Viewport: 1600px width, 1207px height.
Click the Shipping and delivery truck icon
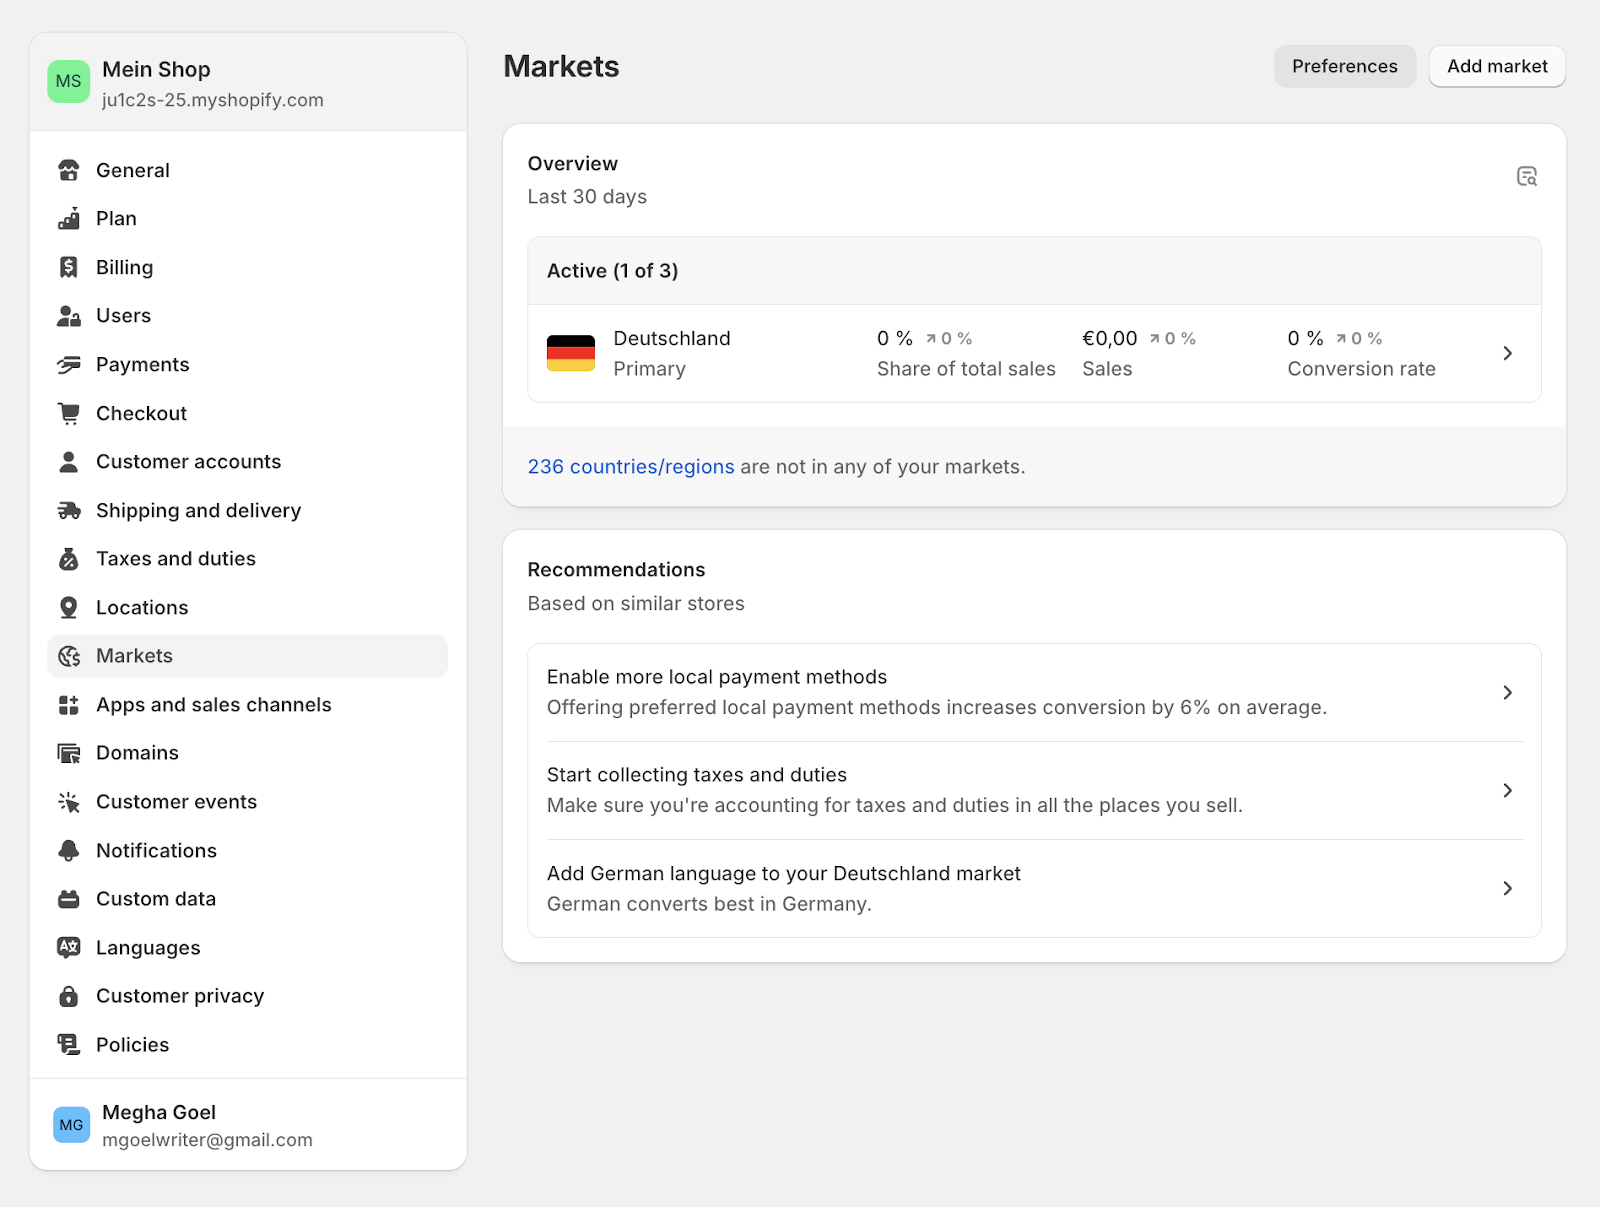pyautogui.click(x=69, y=511)
